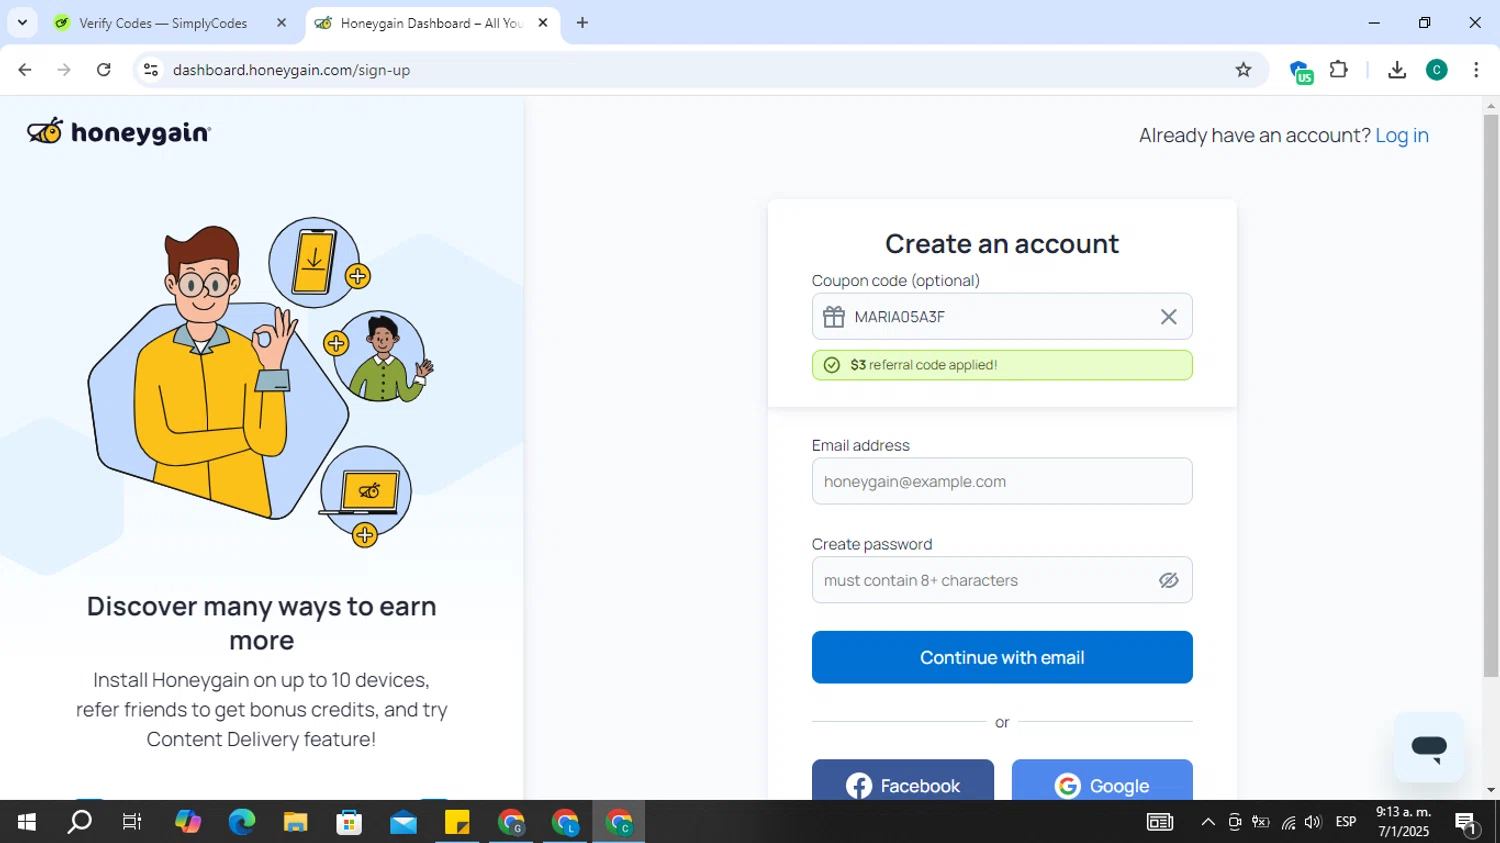The width and height of the screenshot is (1500, 843).
Task: Click 'Create an account' heading
Action: [x=1002, y=243]
